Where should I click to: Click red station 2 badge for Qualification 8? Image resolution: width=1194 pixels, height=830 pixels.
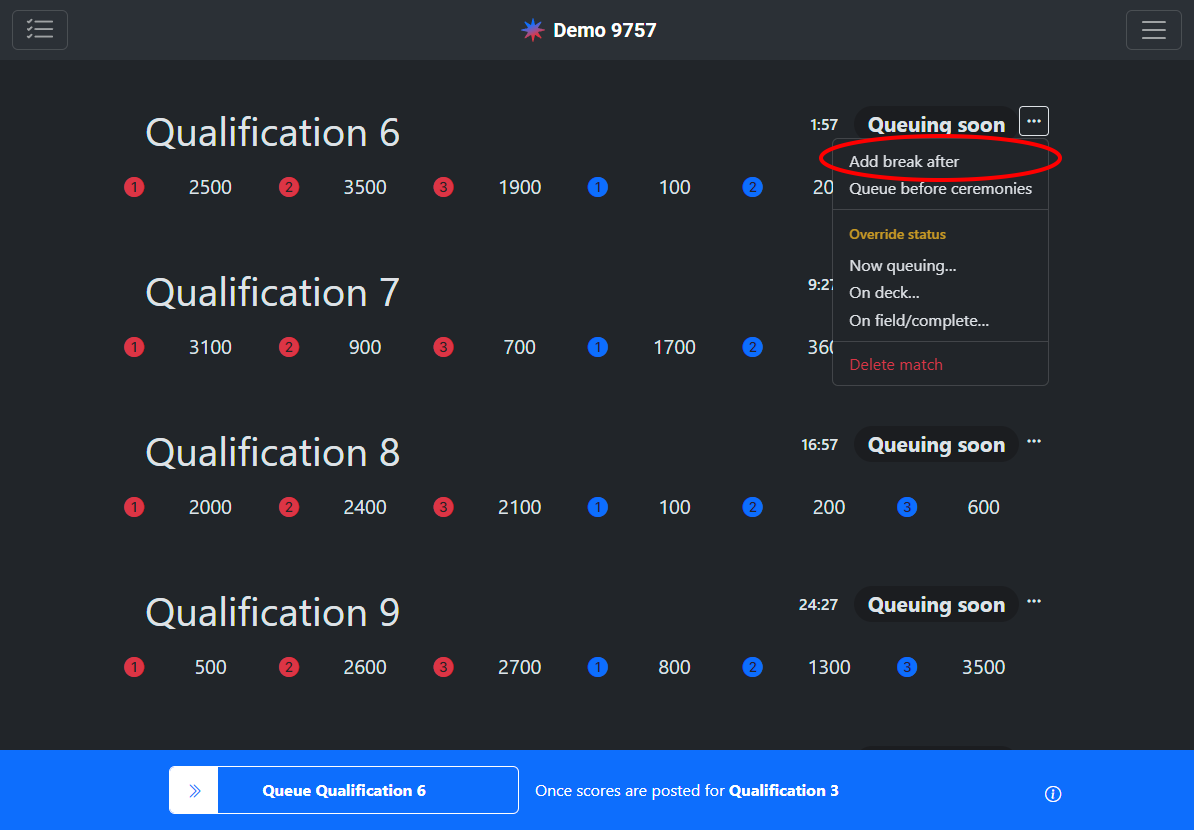click(x=289, y=507)
